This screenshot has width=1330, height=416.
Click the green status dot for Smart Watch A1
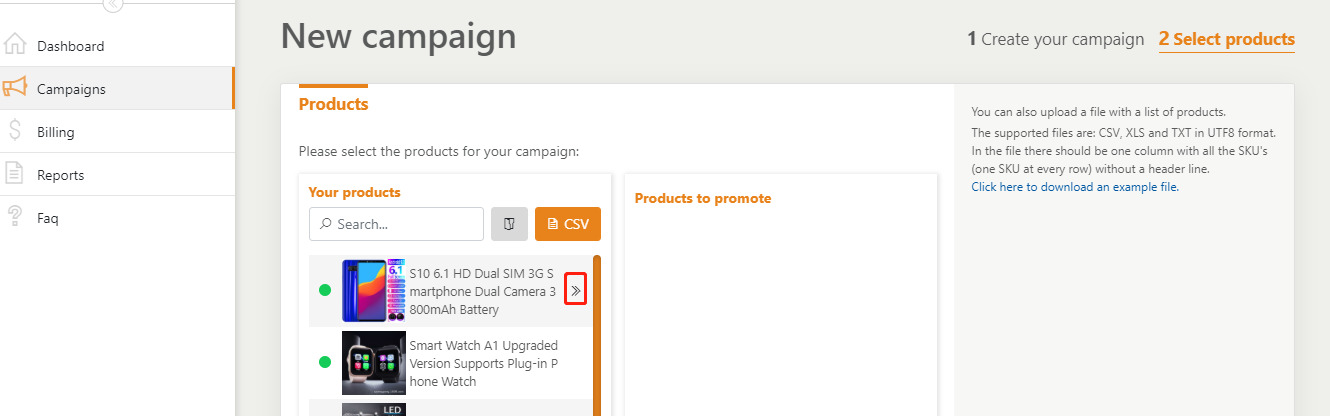click(x=325, y=362)
